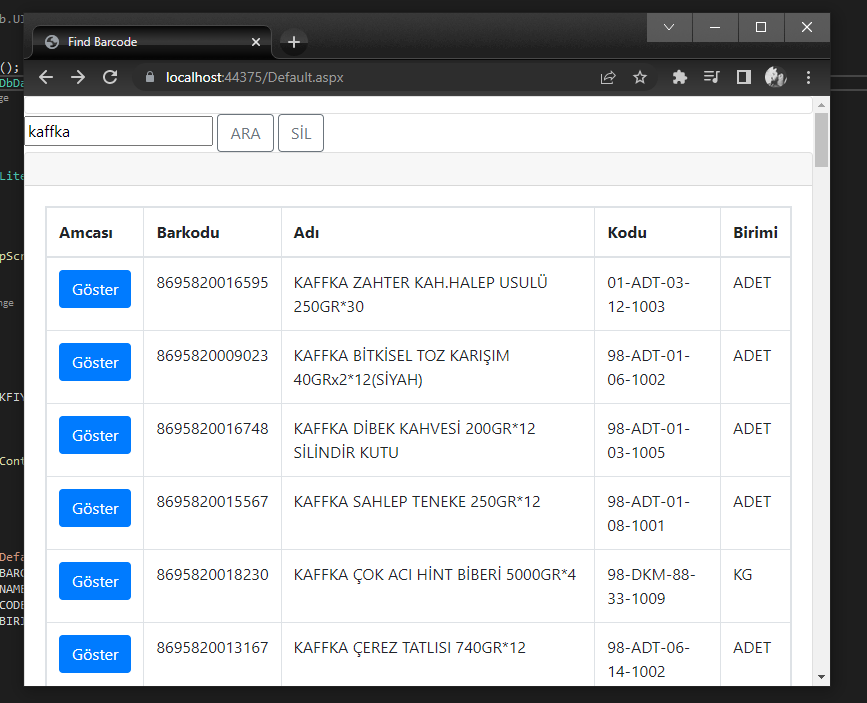Image resolution: width=867 pixels, height=703 pixels.
Task: View site information lock icon
Action: click(x=150, y=77)
